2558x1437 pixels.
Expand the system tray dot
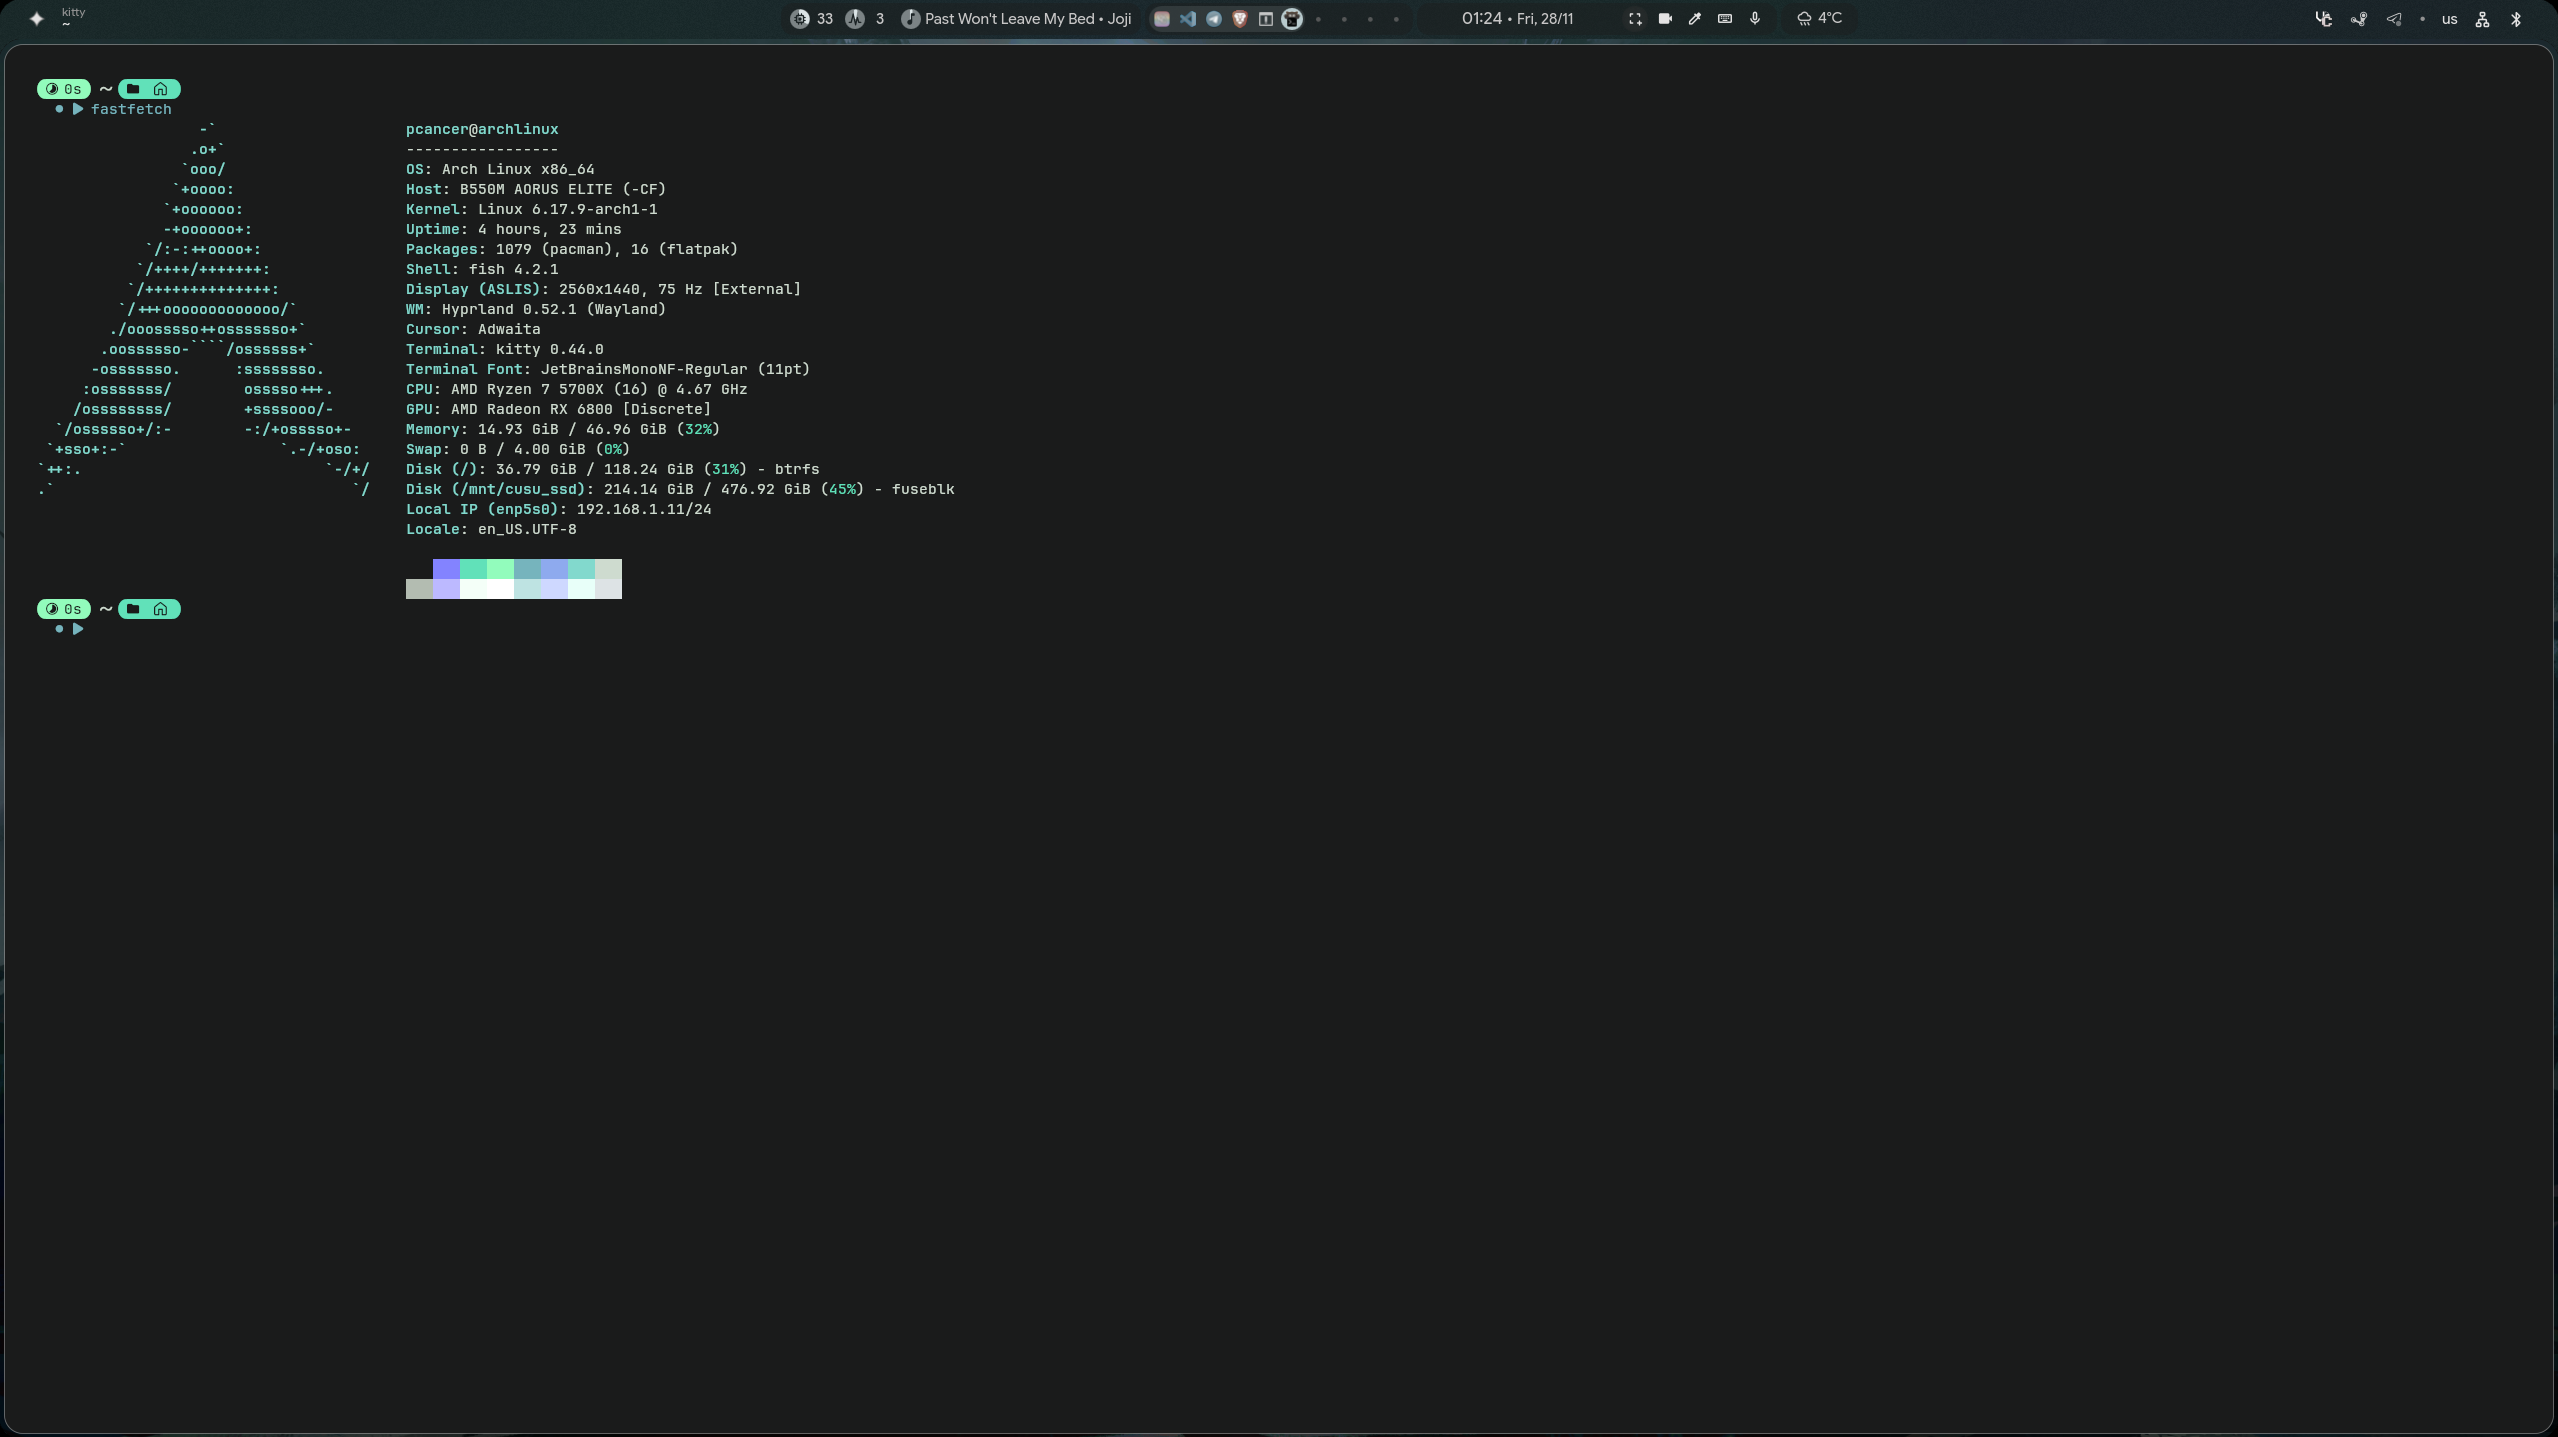point(2422,19)
